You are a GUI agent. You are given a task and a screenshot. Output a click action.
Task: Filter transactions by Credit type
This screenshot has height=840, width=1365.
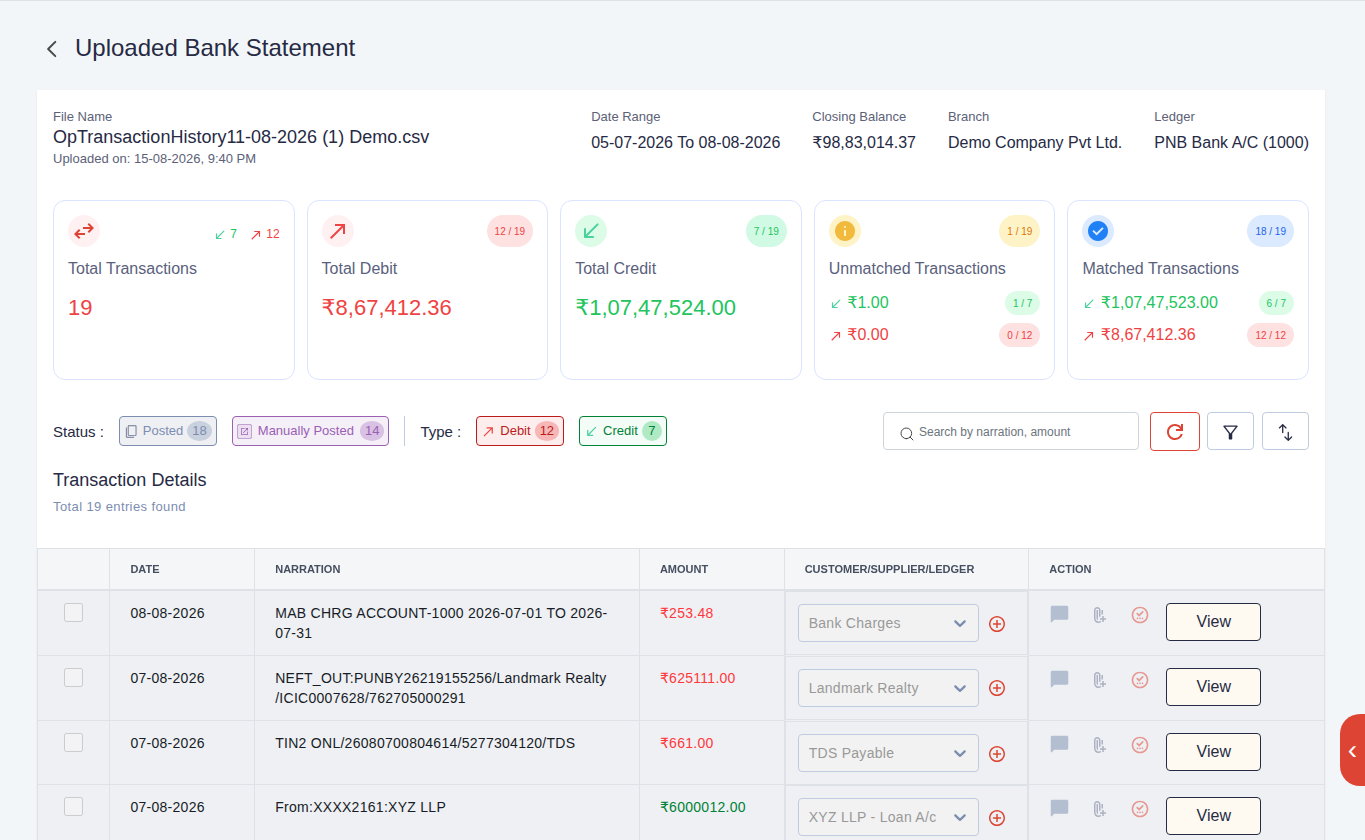pos(623,431)
